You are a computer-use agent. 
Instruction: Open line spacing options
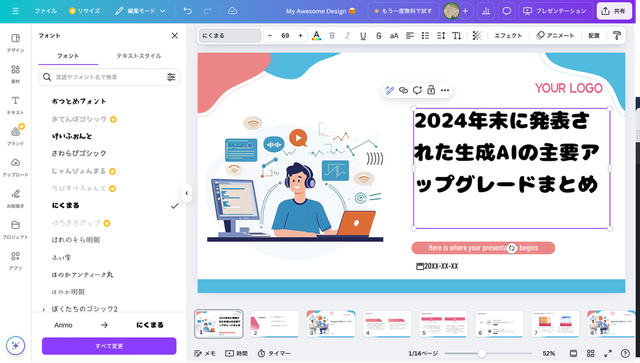(441, 36)
